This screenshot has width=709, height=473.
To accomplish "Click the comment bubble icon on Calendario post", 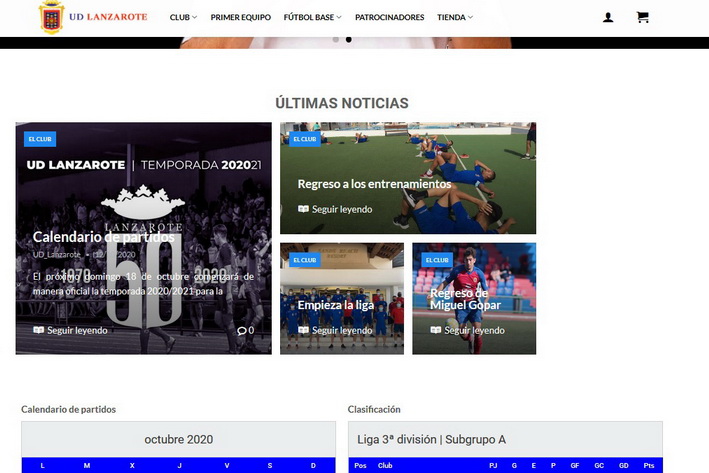I will coord(242,330).
